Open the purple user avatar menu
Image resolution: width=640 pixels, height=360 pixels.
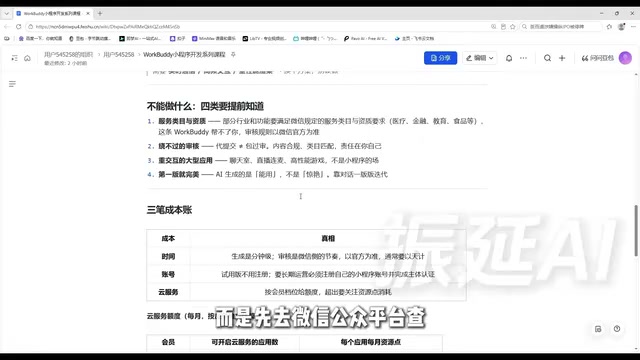click(625, 58)
